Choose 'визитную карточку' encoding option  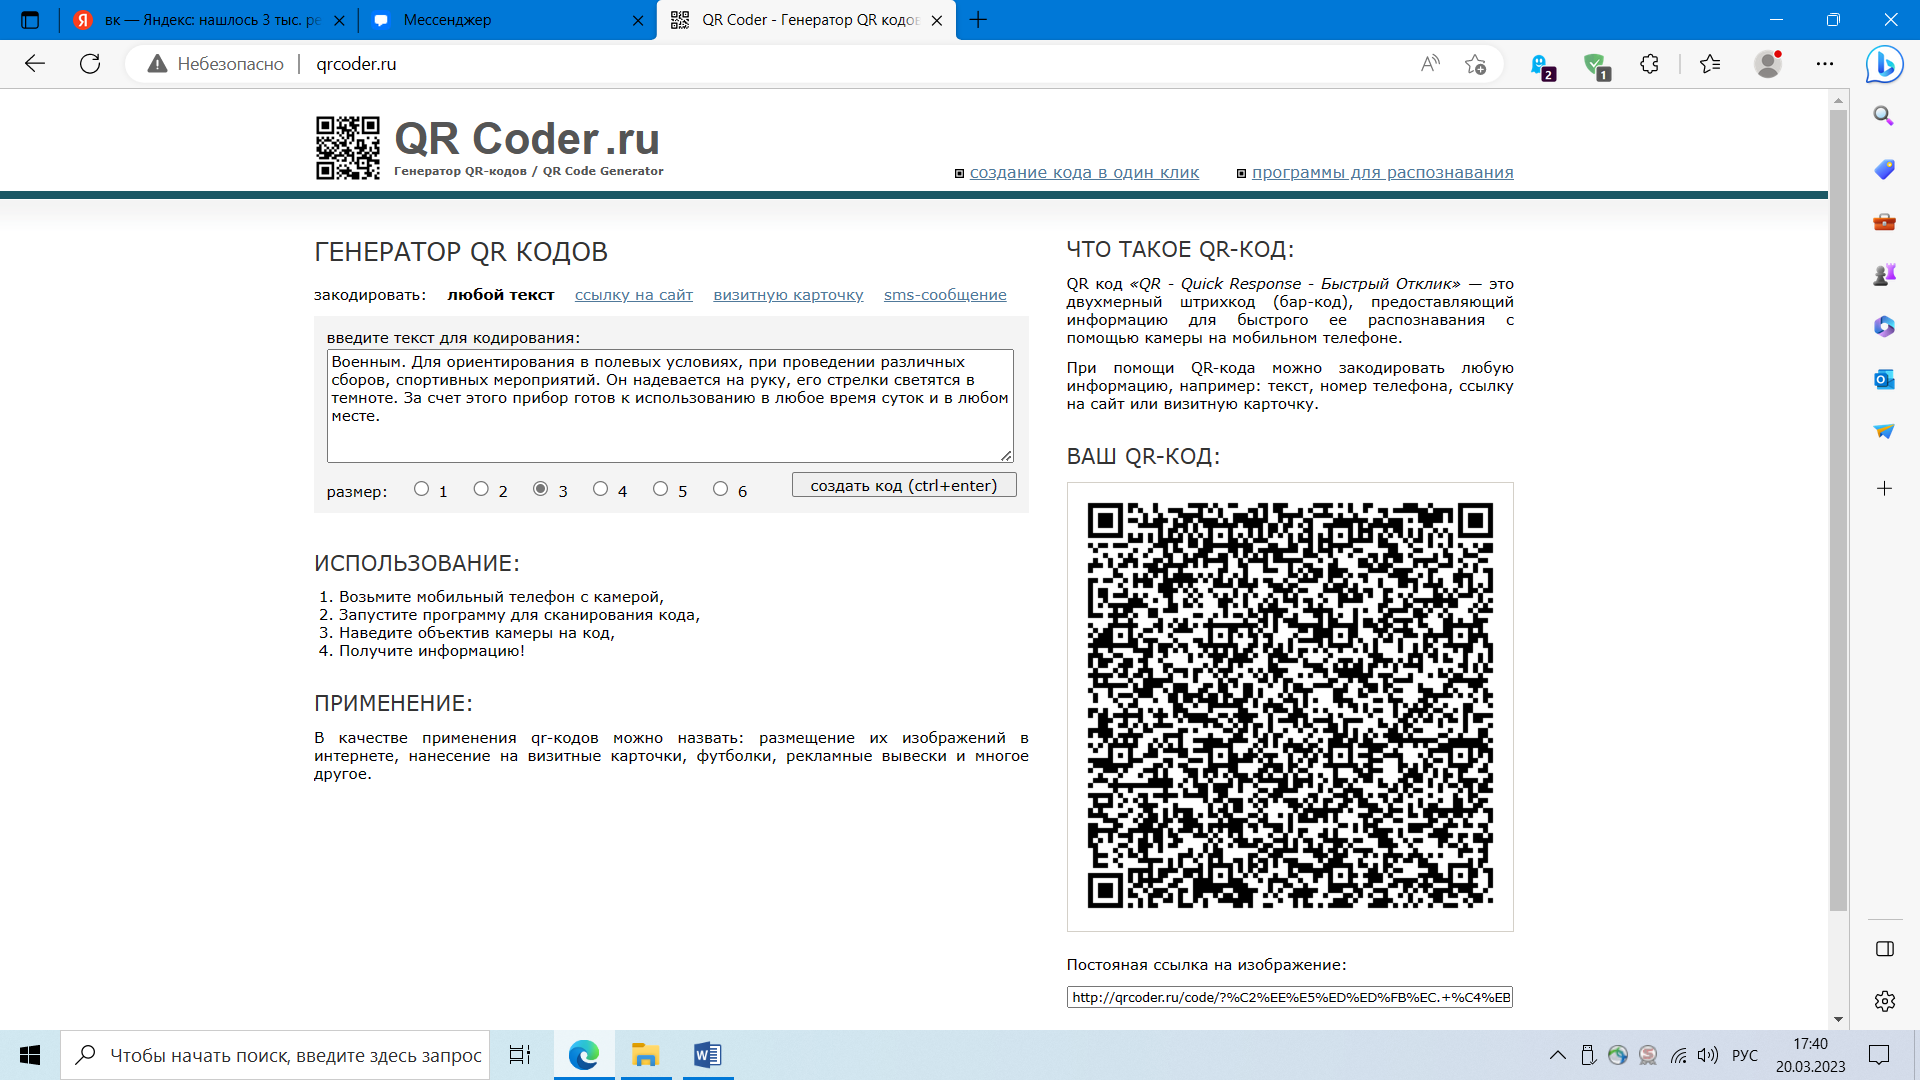[x=788, y=295]
